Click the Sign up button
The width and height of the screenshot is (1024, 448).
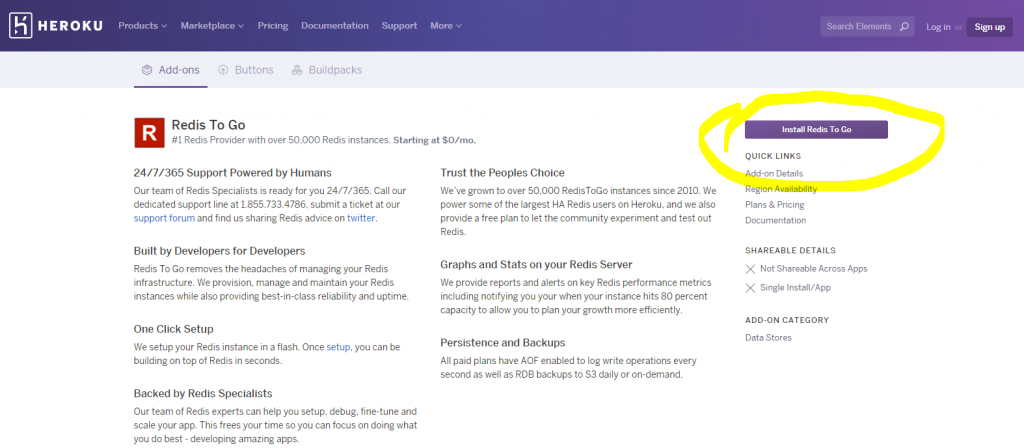click(x=990, y=27)
